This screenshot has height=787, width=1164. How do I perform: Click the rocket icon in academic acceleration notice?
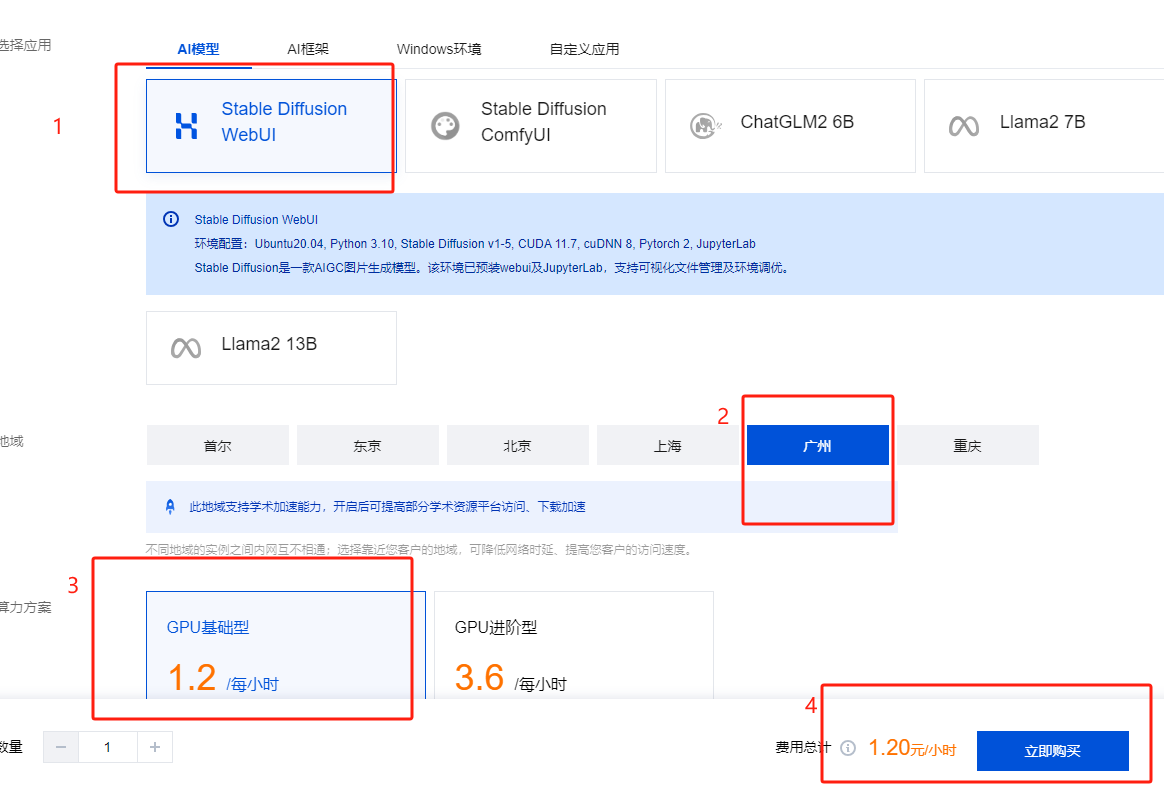click(x=170, y=506)
